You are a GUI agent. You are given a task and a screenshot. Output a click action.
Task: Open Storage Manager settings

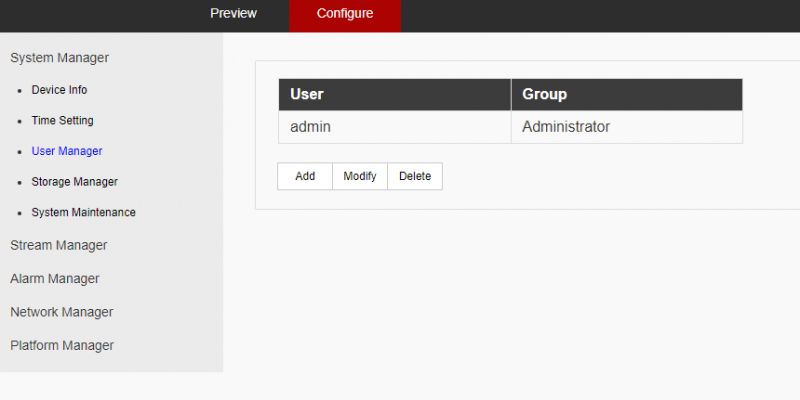pos(74,182)
